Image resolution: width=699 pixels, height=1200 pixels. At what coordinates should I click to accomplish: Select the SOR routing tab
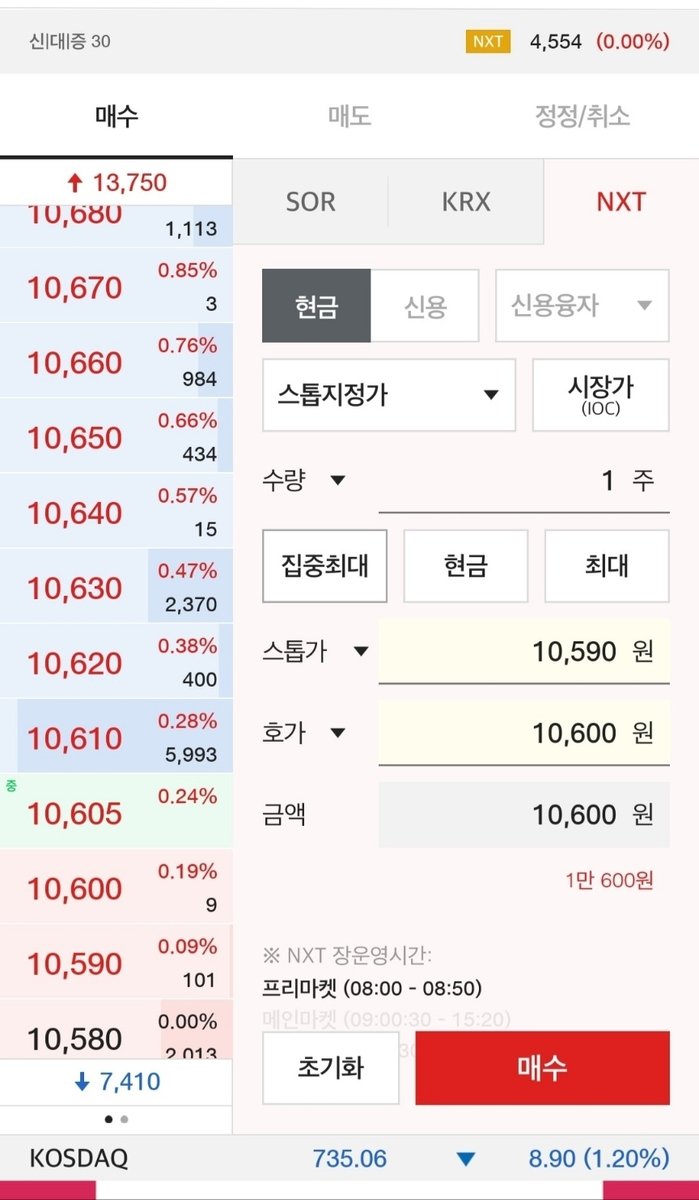[311, 202]
